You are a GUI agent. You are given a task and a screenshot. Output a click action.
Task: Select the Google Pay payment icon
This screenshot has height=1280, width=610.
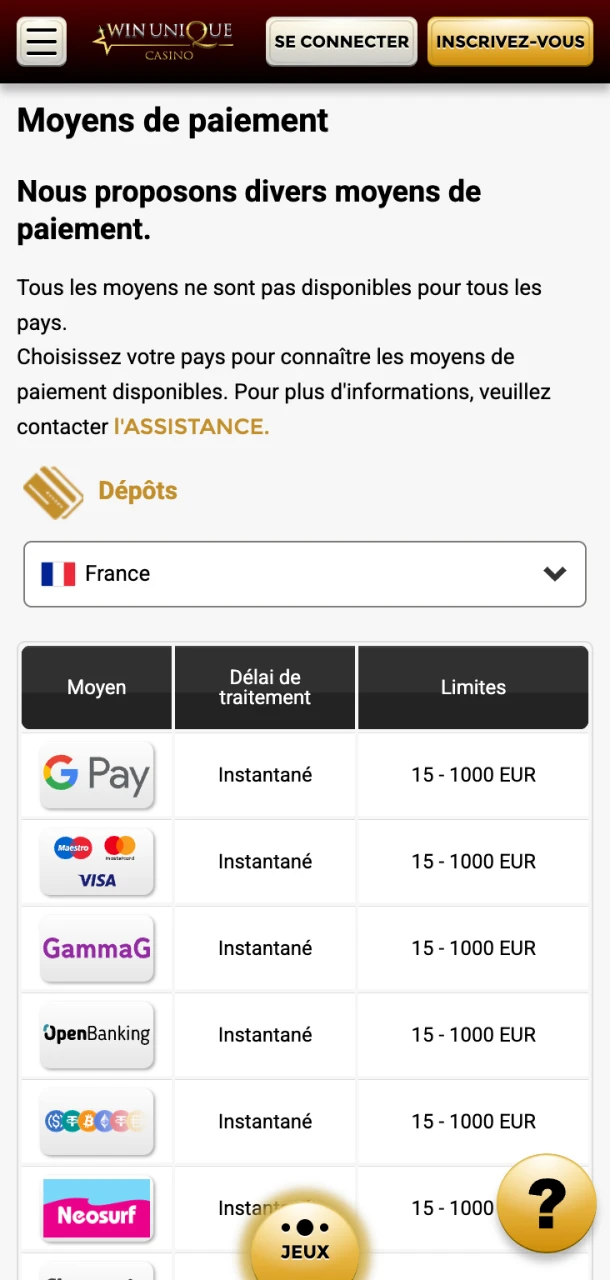click(x=96, y=775)
